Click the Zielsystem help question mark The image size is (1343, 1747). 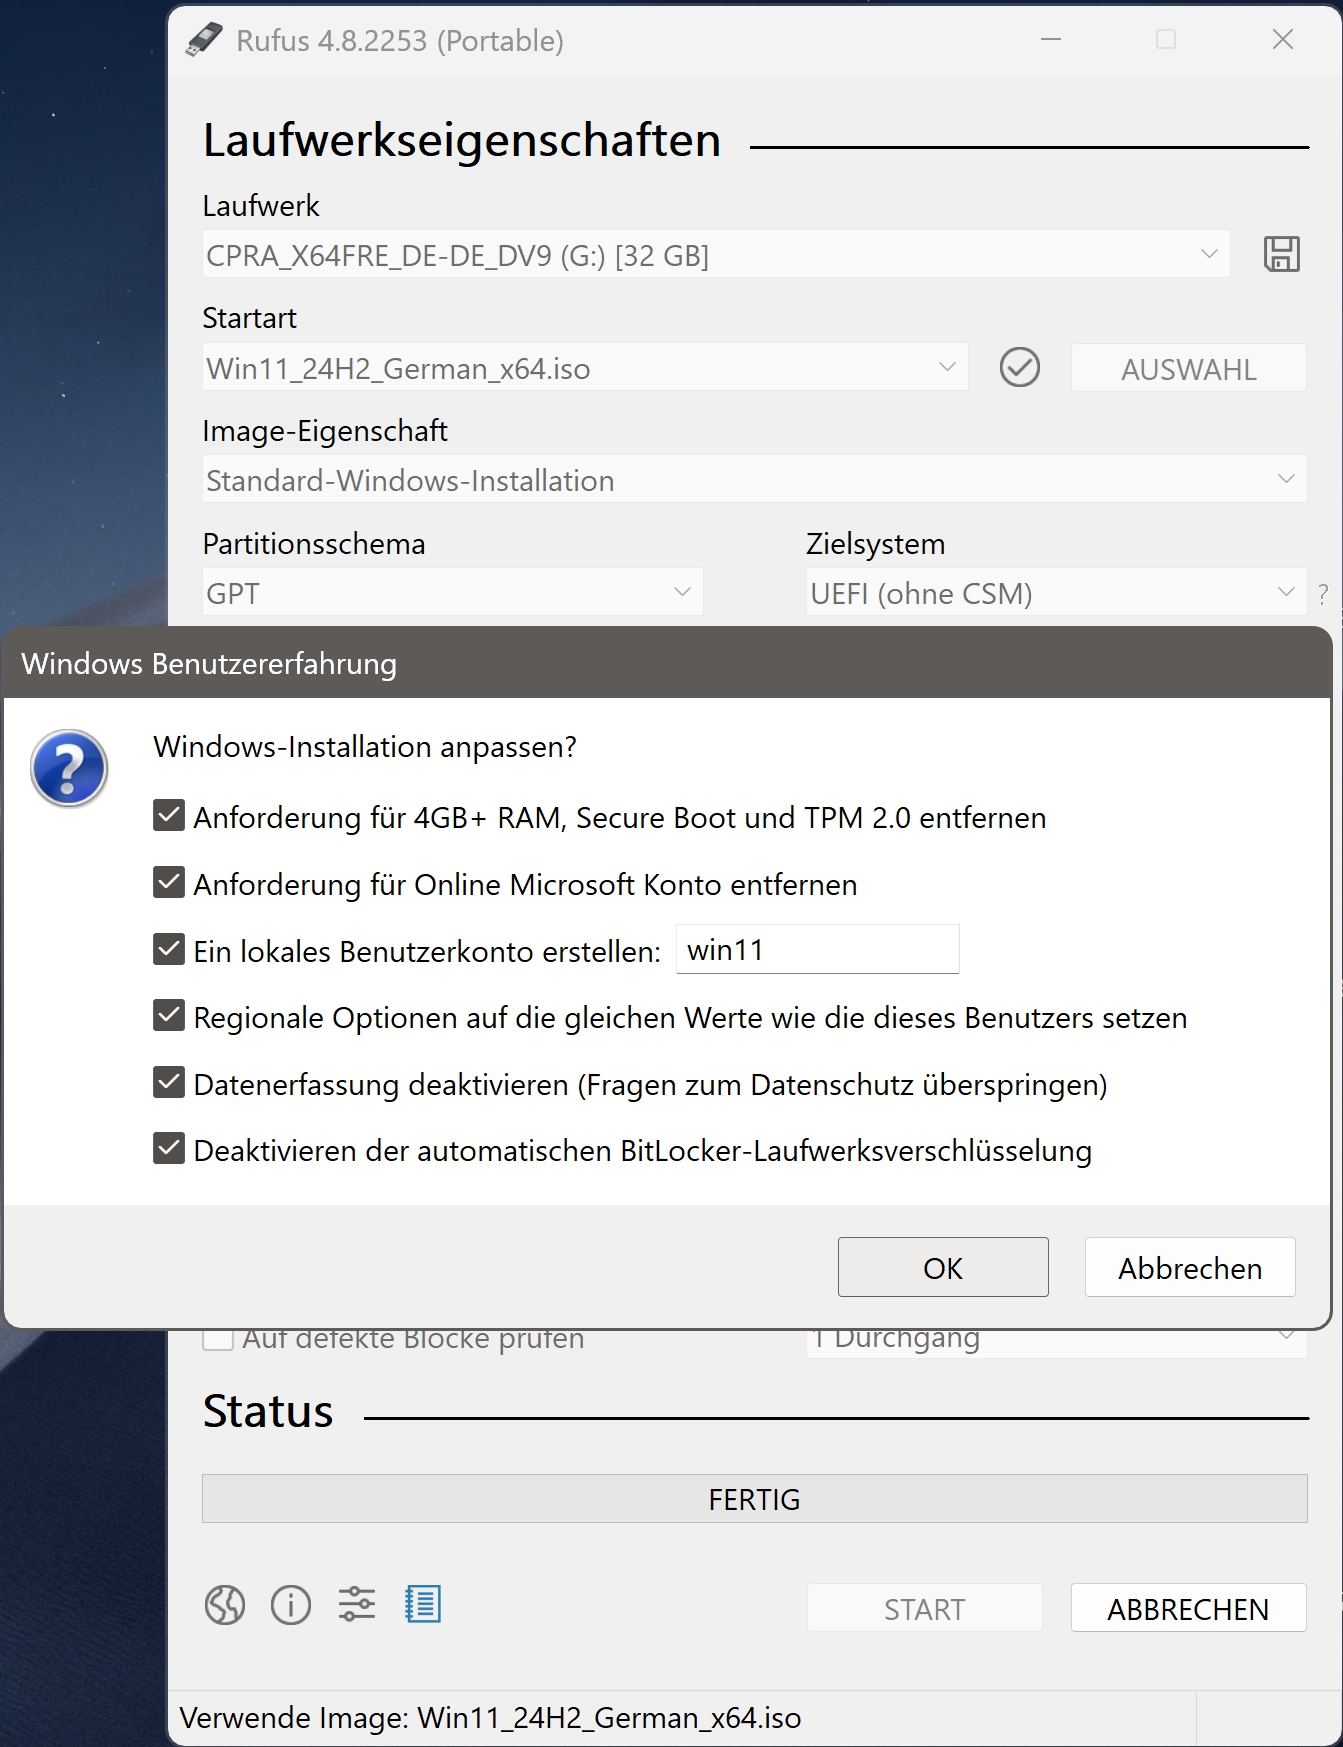tap(1323, 594)
